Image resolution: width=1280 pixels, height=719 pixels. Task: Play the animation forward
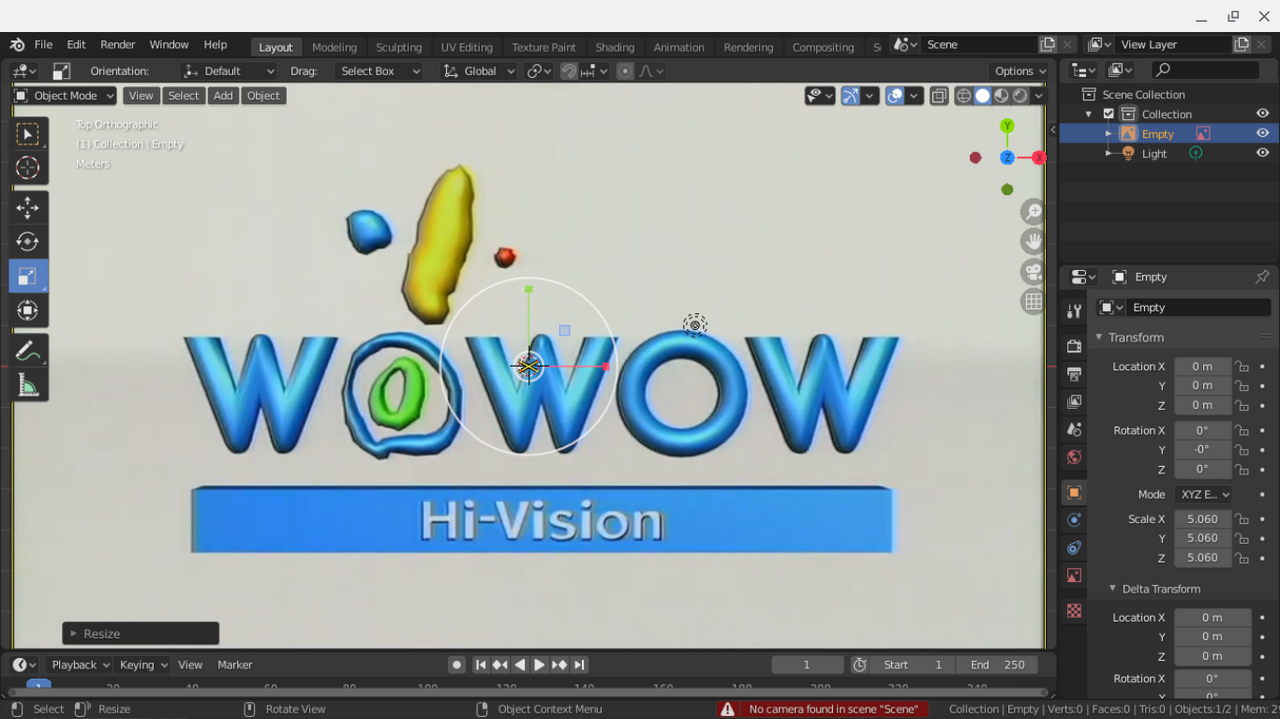tap(540, 665)
